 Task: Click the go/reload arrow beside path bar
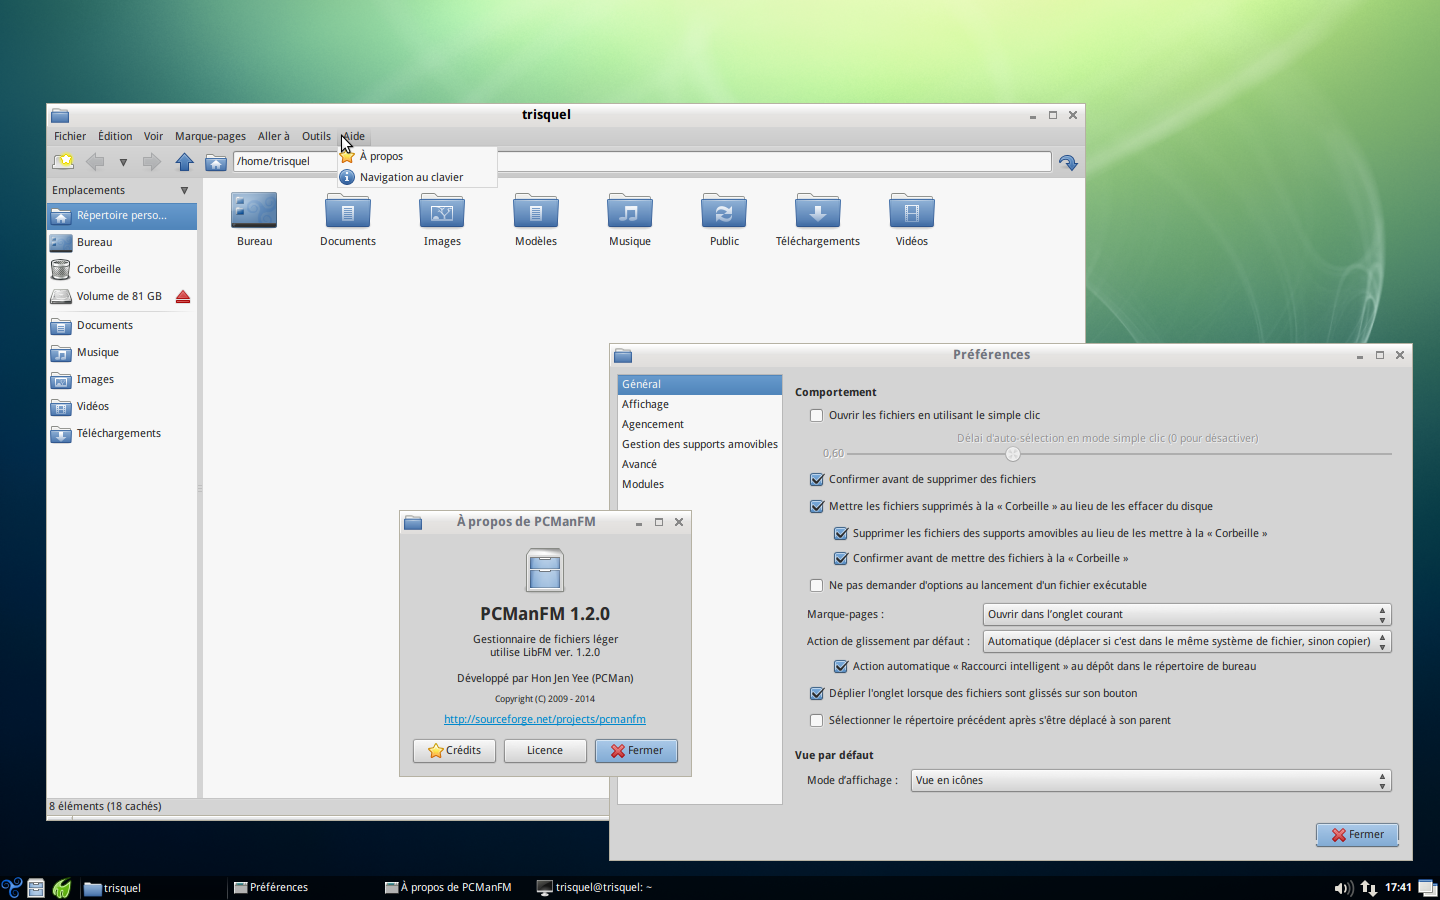[1068, 162]
